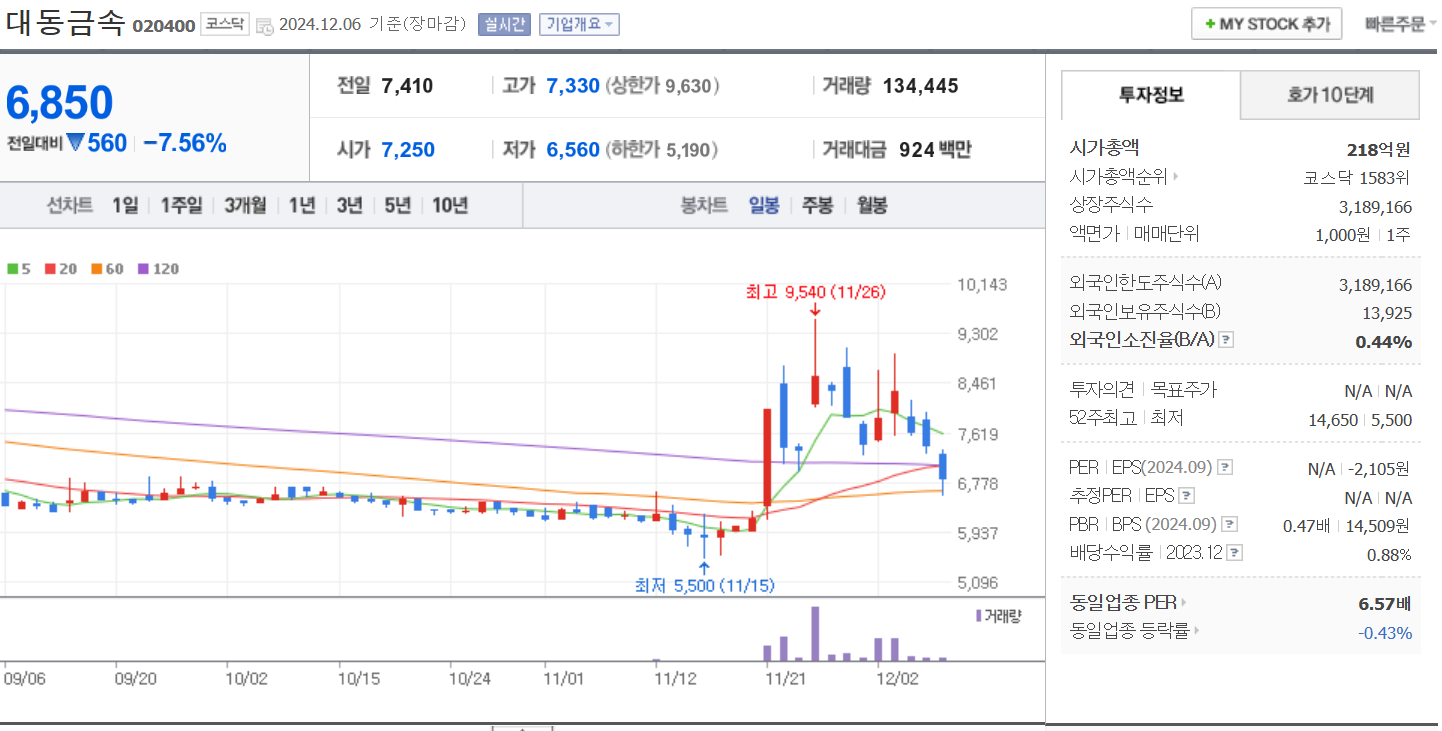Click the 외국인보유주식수 value 13,925
This screenshot has width=1442, height=731.
1387,313
